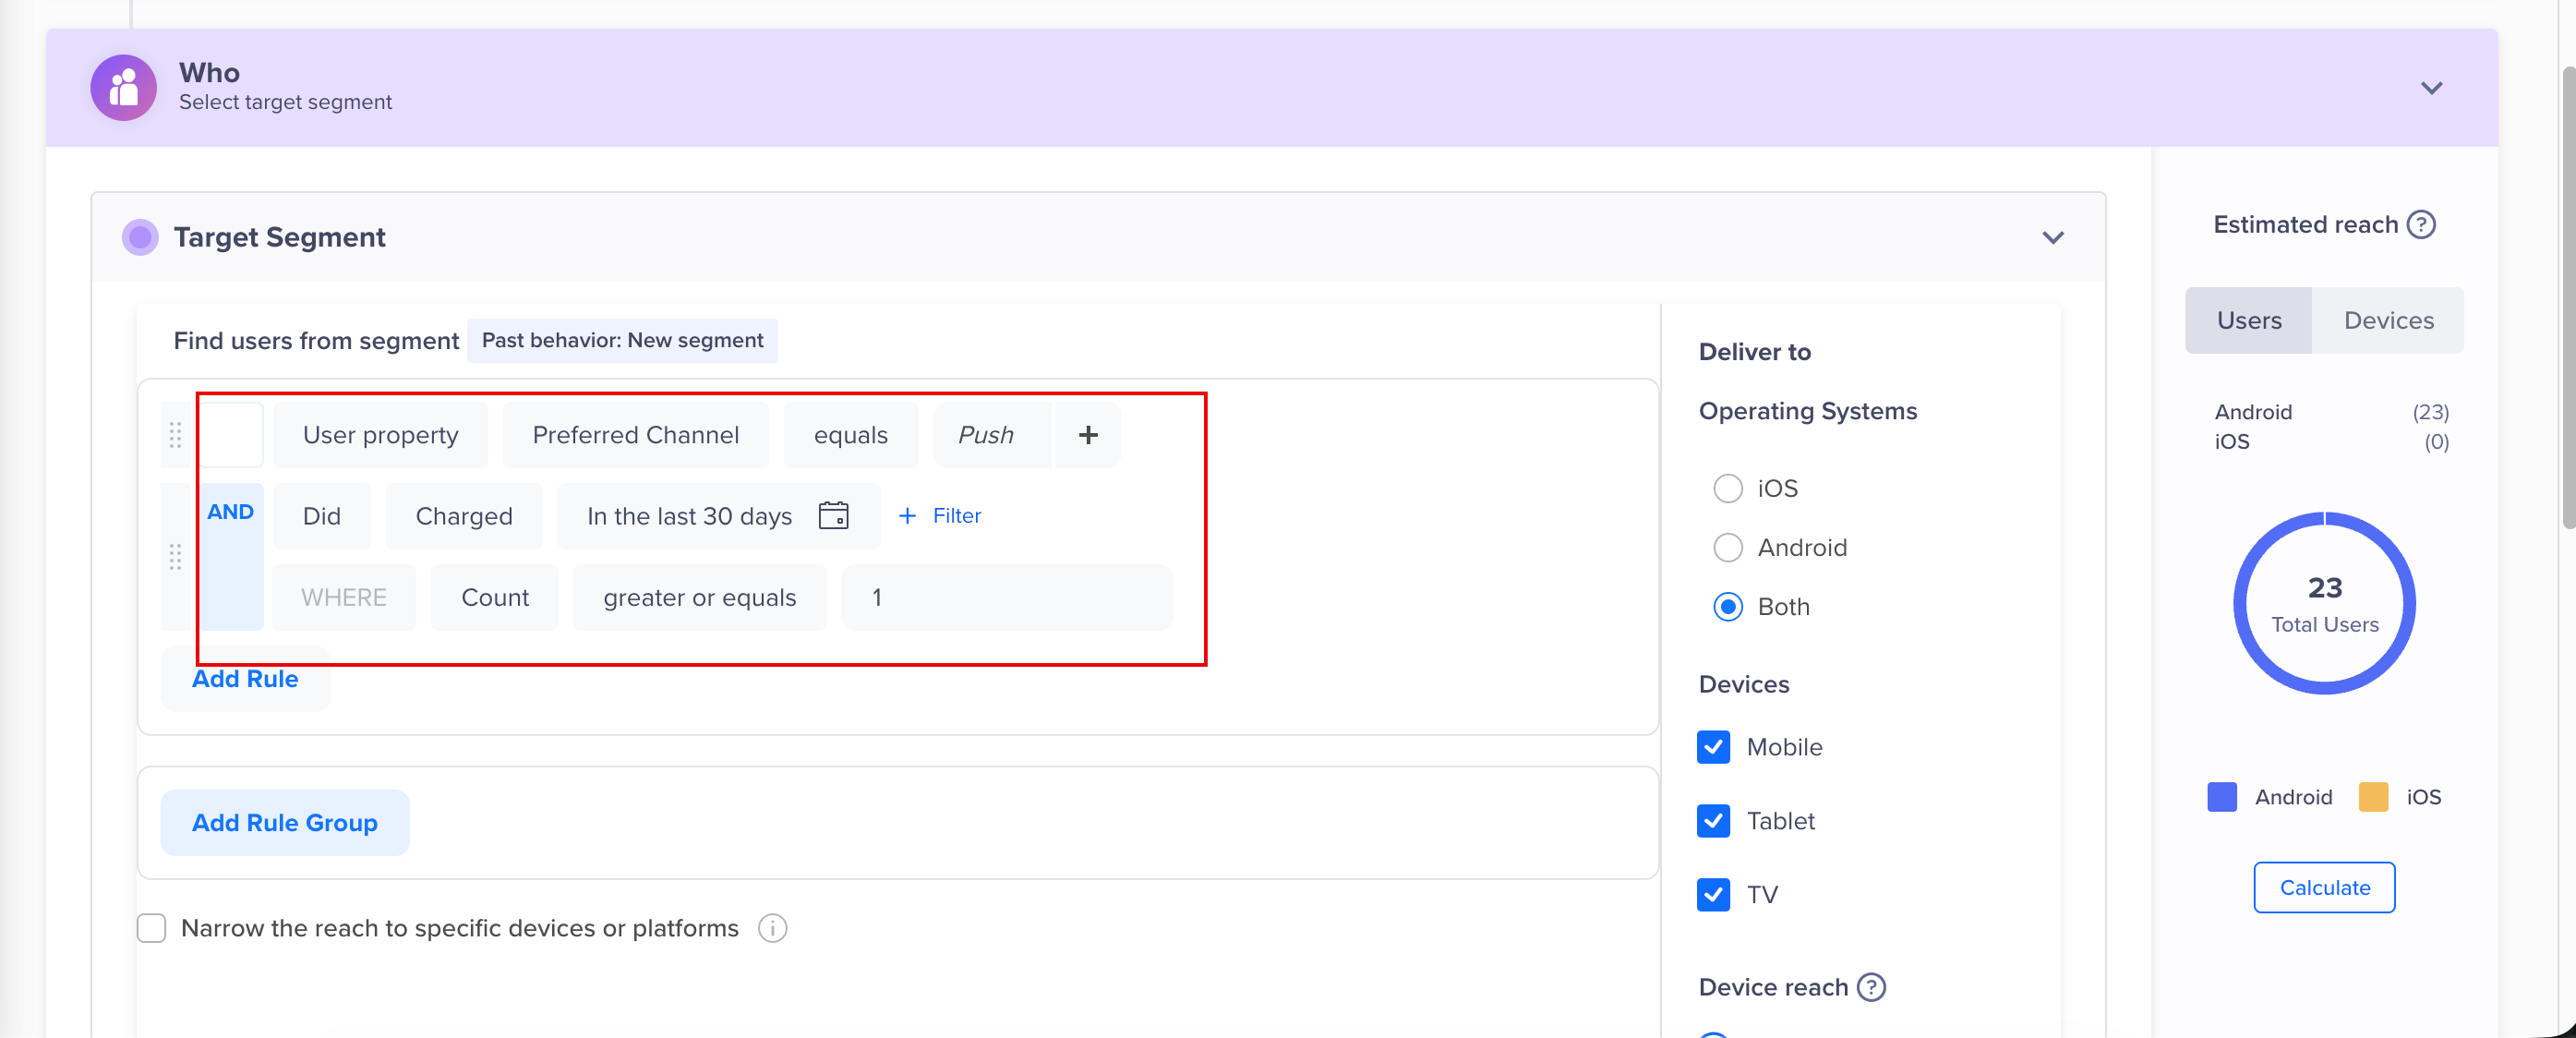Viewport: 2576px width, 1038px height.
Task: Click the Add Rule Group button
Action: point(284,822)
